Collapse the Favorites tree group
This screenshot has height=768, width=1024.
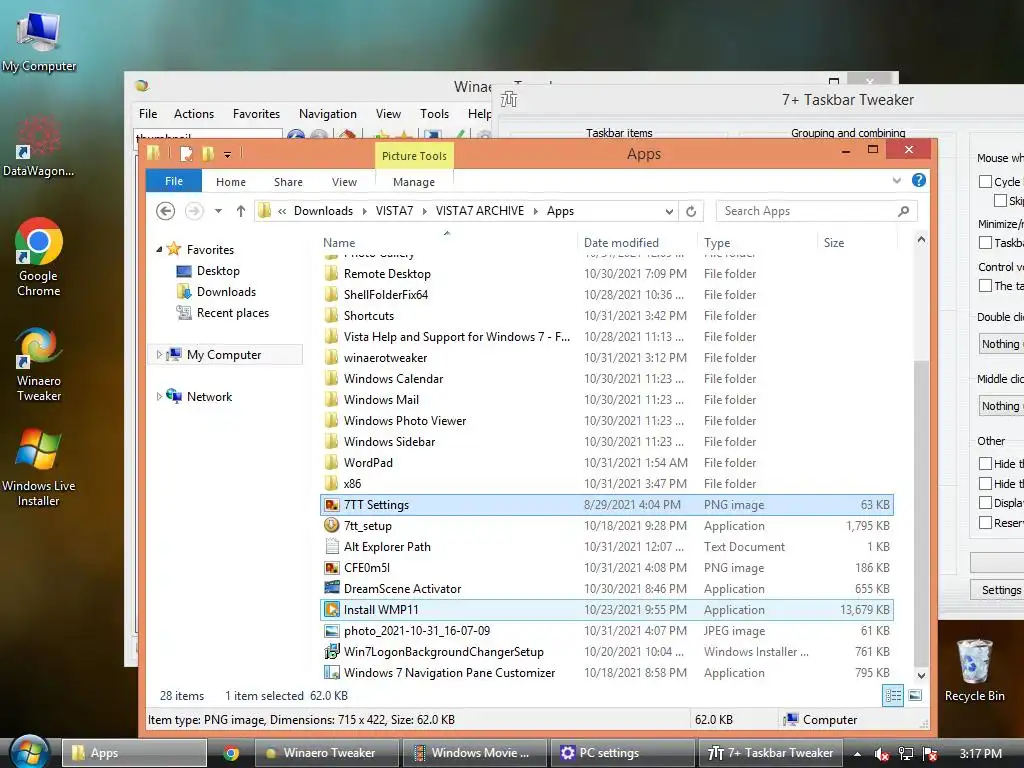pyautogui.click(x=159, y=249)
